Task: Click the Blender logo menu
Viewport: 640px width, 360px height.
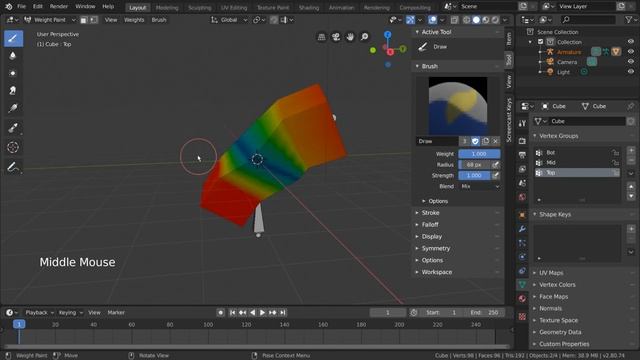Action: (9, 7)
